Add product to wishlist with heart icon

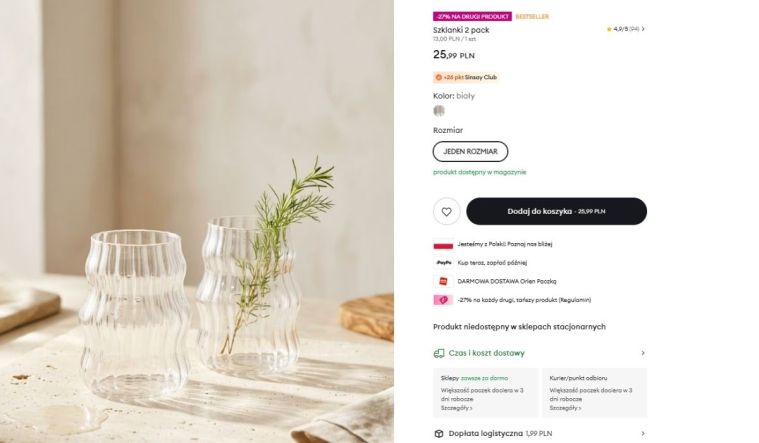(x=446, y=211)
